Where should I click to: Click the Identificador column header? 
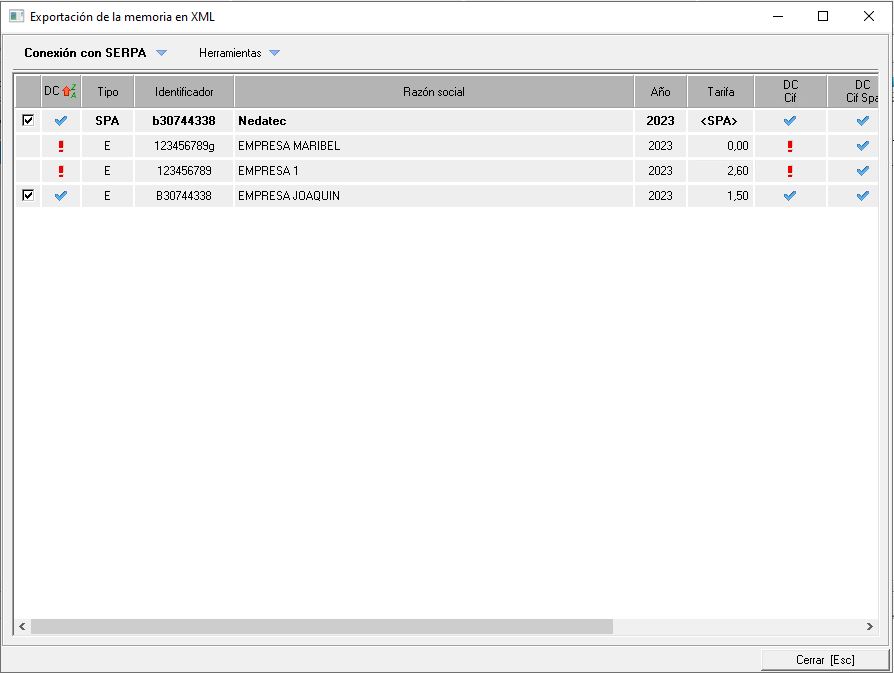184,92
